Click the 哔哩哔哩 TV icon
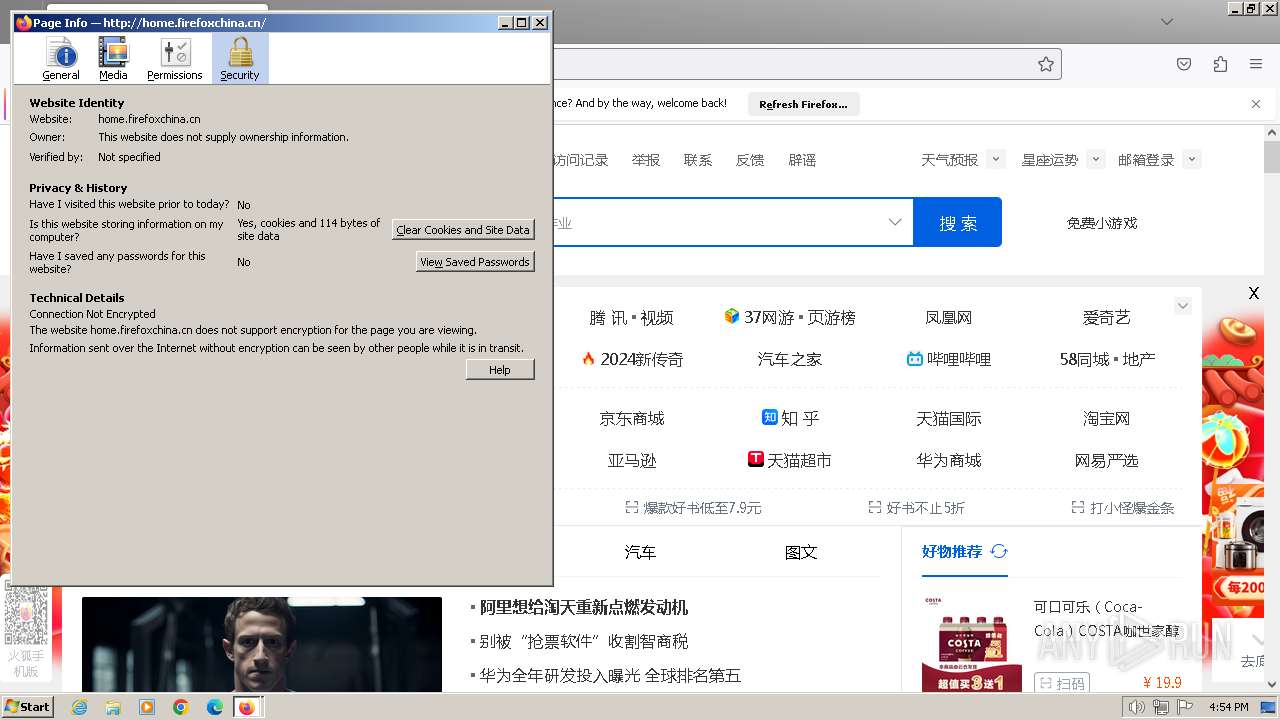This screenshot has width=1280, height=720. [914, 358]
